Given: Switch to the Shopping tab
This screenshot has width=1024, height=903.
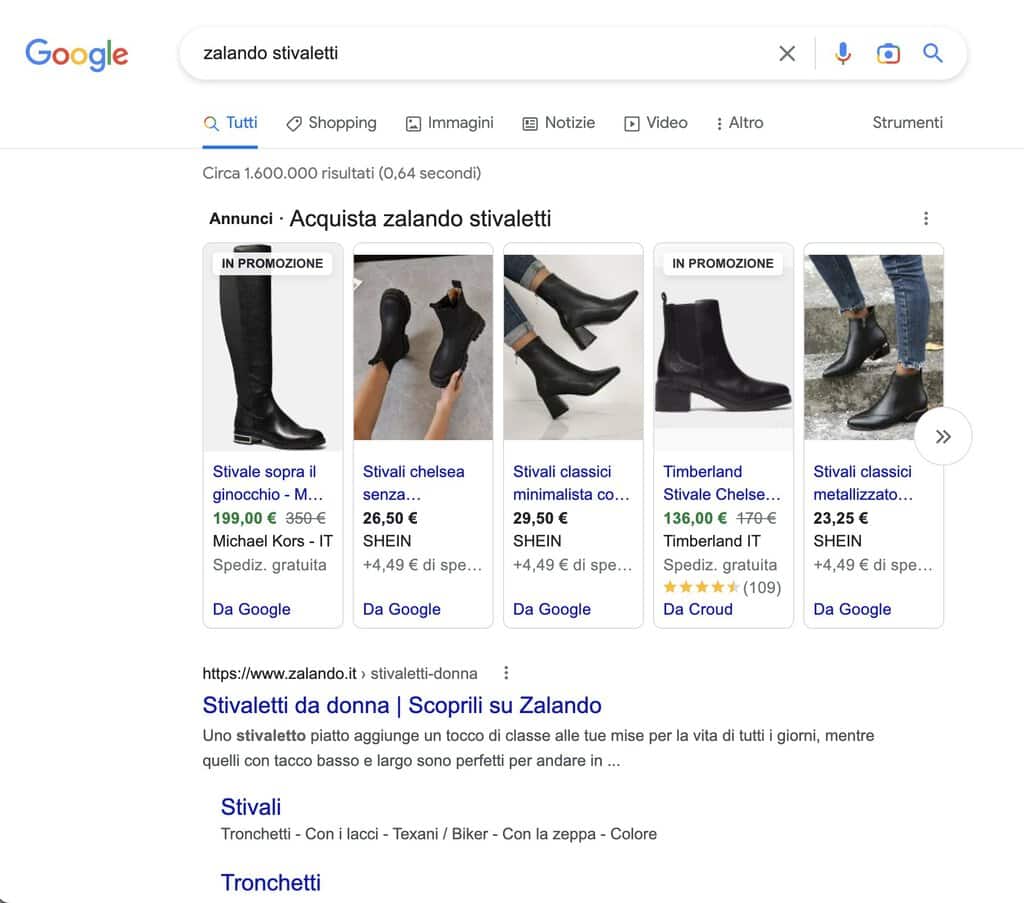Looking at the screenshot, I should [x=332, y=123].
